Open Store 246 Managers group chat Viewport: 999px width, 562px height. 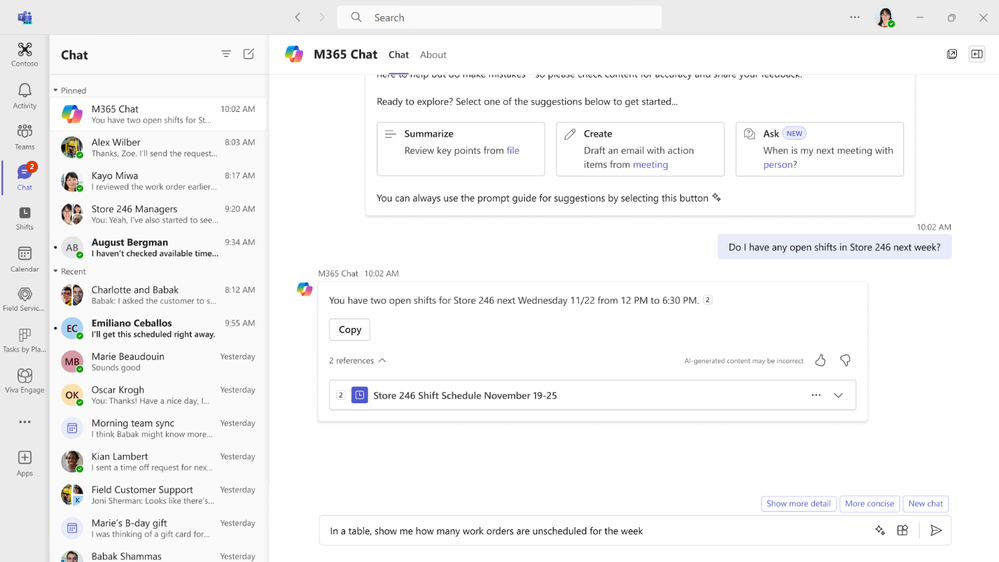click(158, 214)
